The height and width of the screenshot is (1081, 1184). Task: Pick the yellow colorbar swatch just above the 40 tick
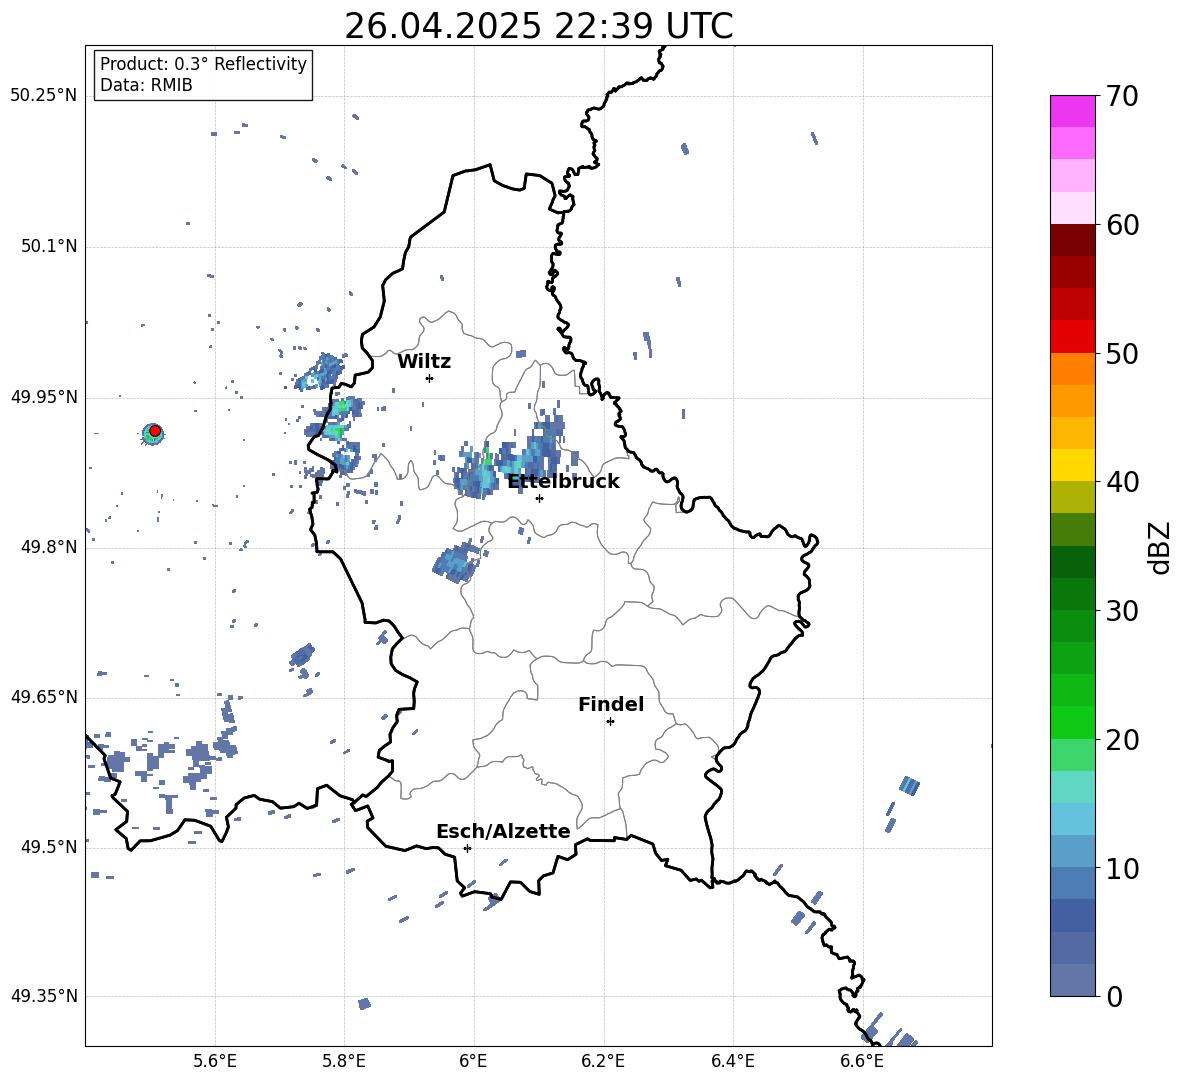pyautogui.click(x=1072, y=465)
